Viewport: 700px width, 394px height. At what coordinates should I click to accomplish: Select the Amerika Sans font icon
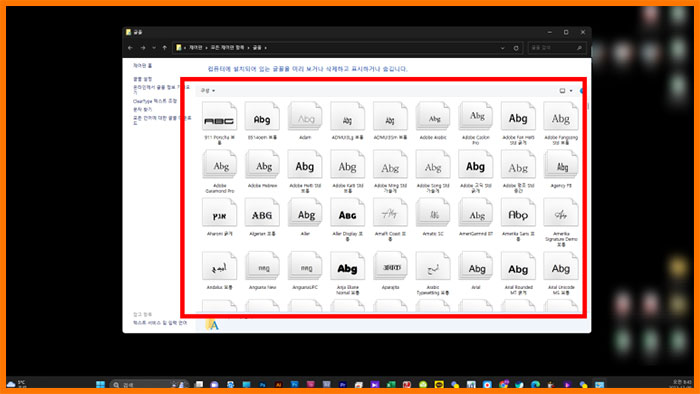tap(518, 213)
